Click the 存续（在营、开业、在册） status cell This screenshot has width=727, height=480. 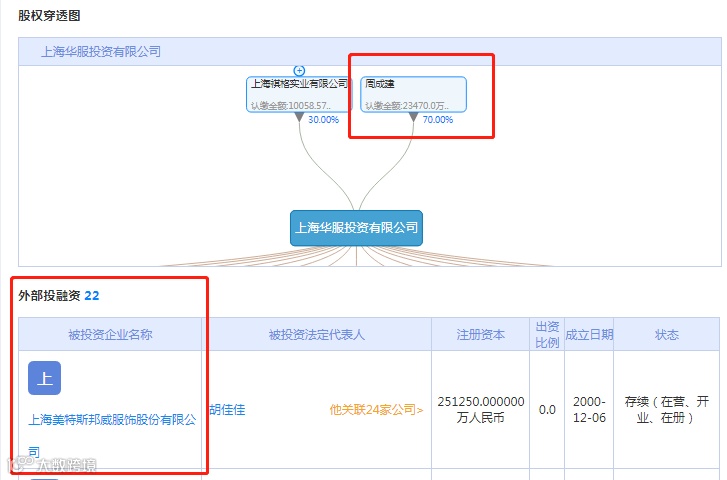point(667,410)
